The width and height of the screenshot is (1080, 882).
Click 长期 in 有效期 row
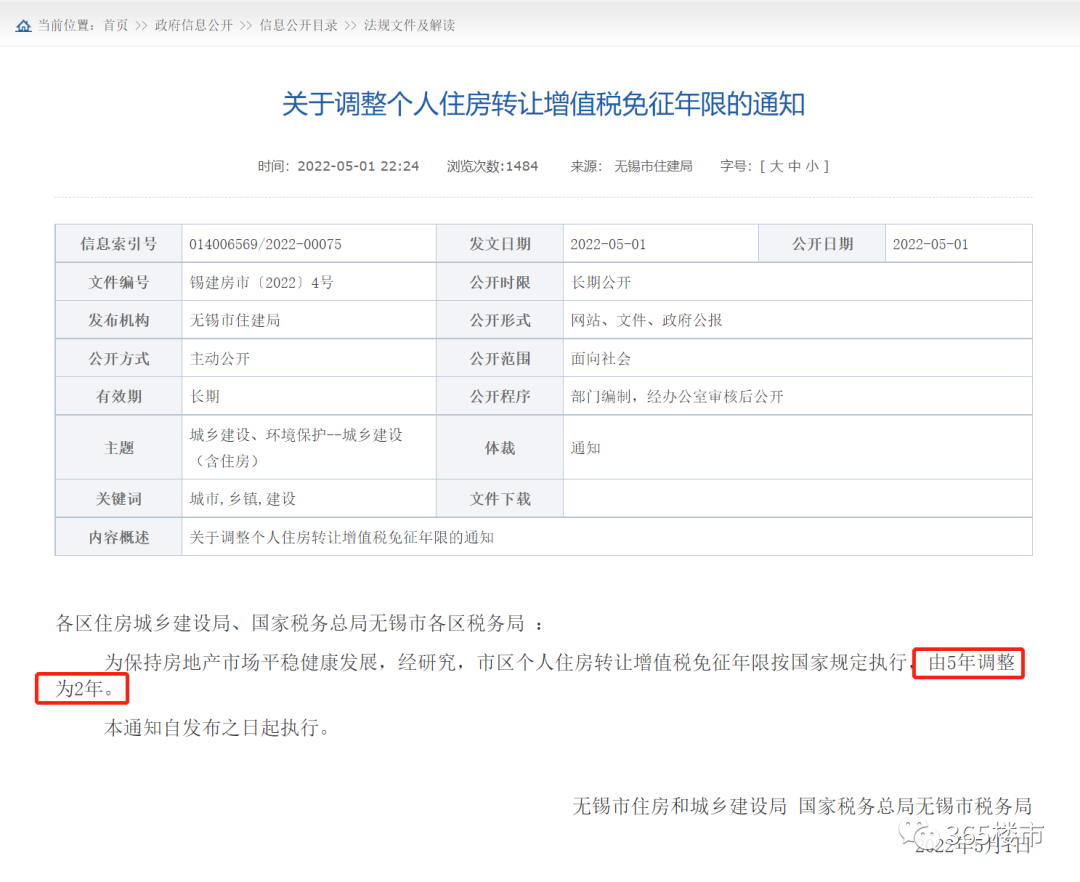pos(205,397)
